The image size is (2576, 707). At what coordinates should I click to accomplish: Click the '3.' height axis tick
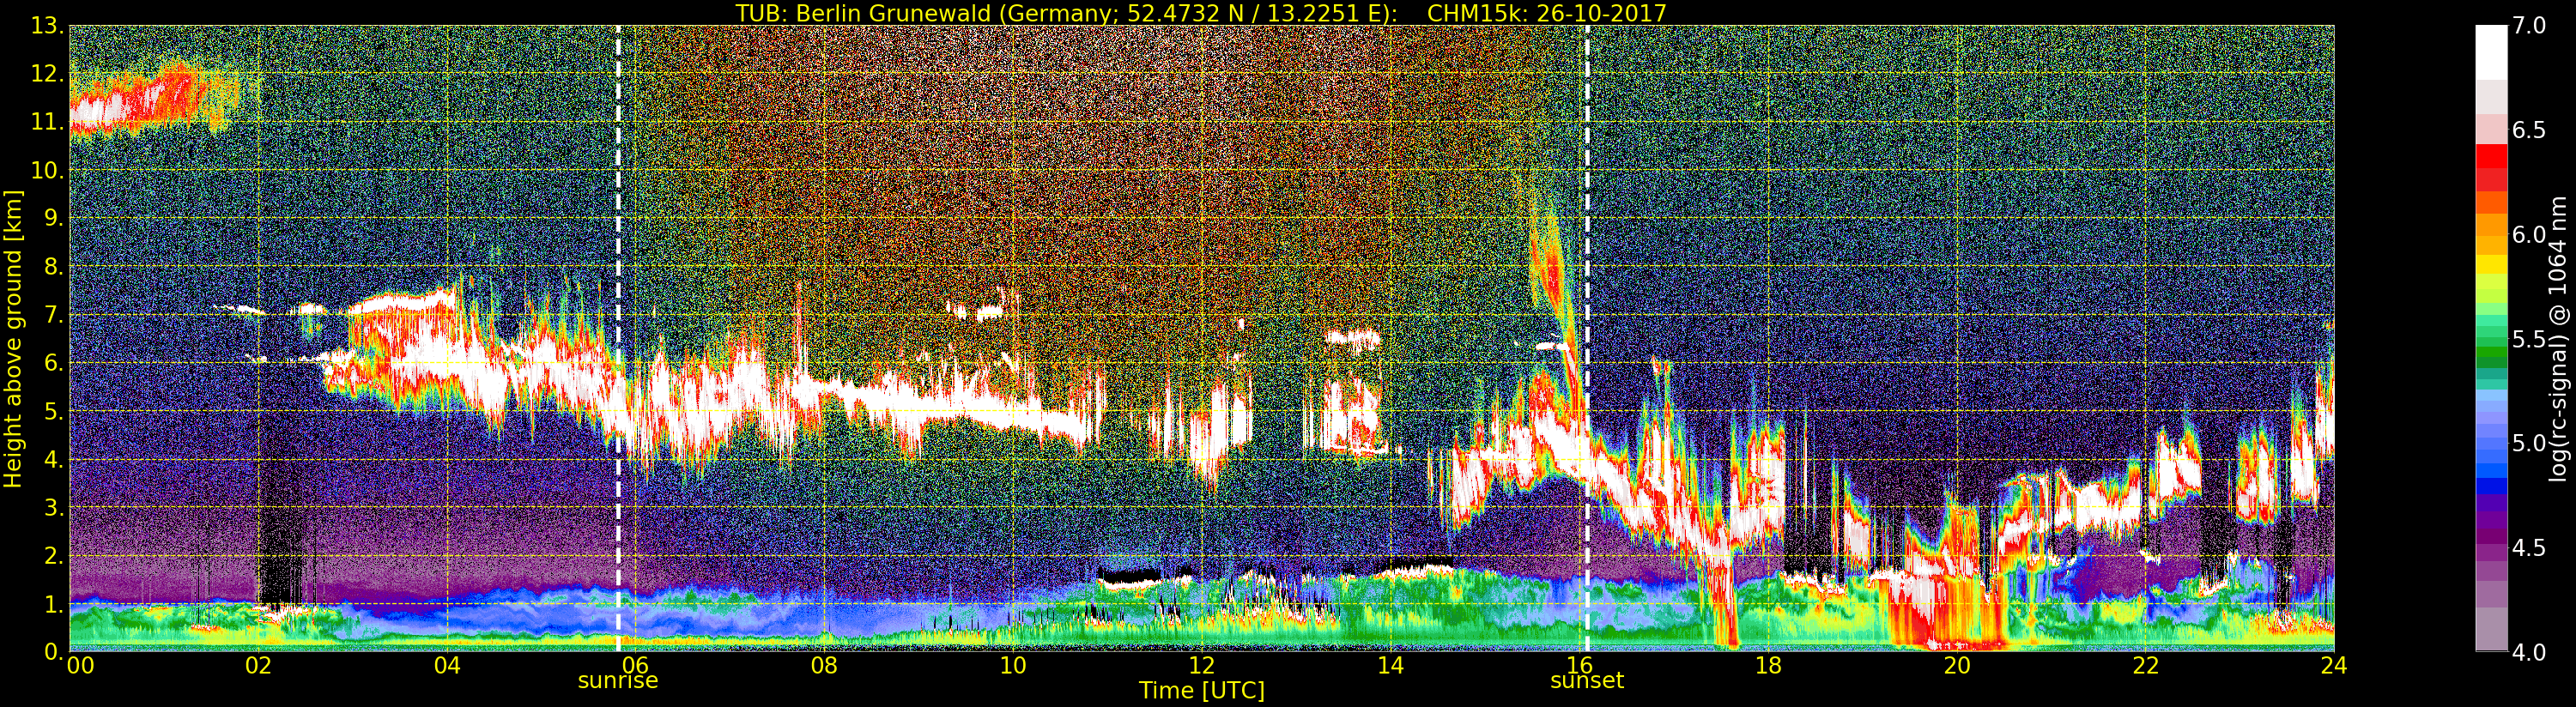(x=53, y=507)
